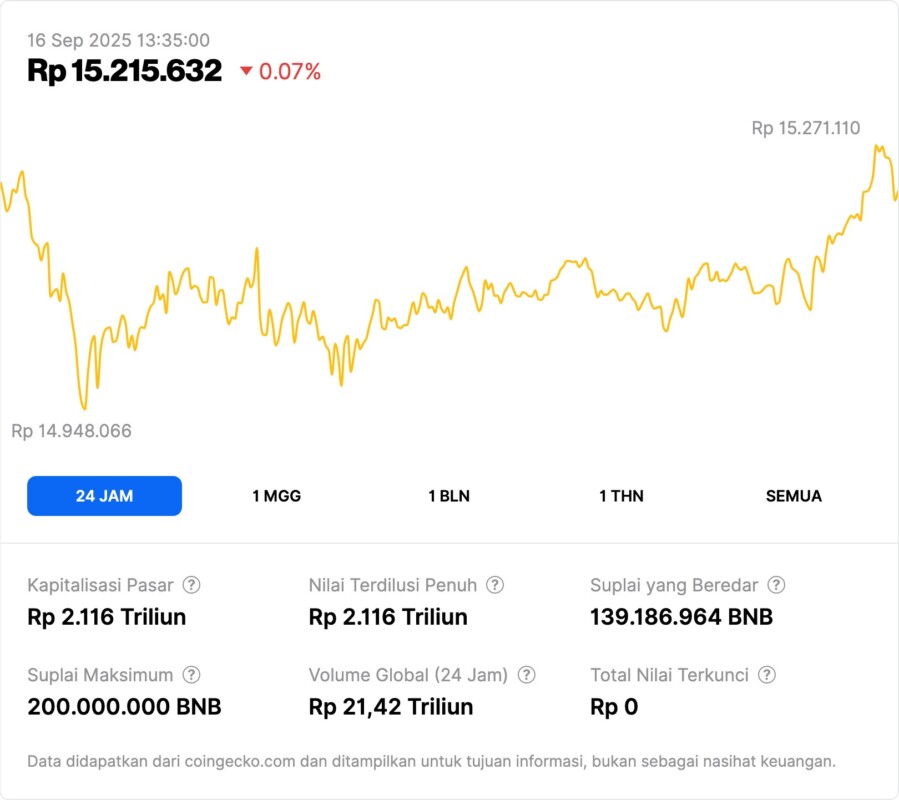Select the 24 JAM time range
The height and width of the screenshot is (800, 899).
click(104, 496)
